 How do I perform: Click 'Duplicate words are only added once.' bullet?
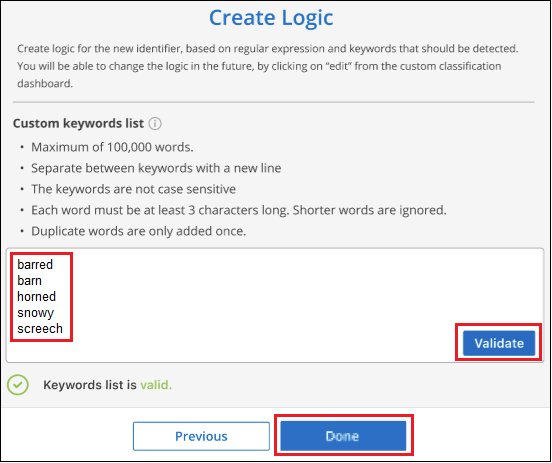139,231
